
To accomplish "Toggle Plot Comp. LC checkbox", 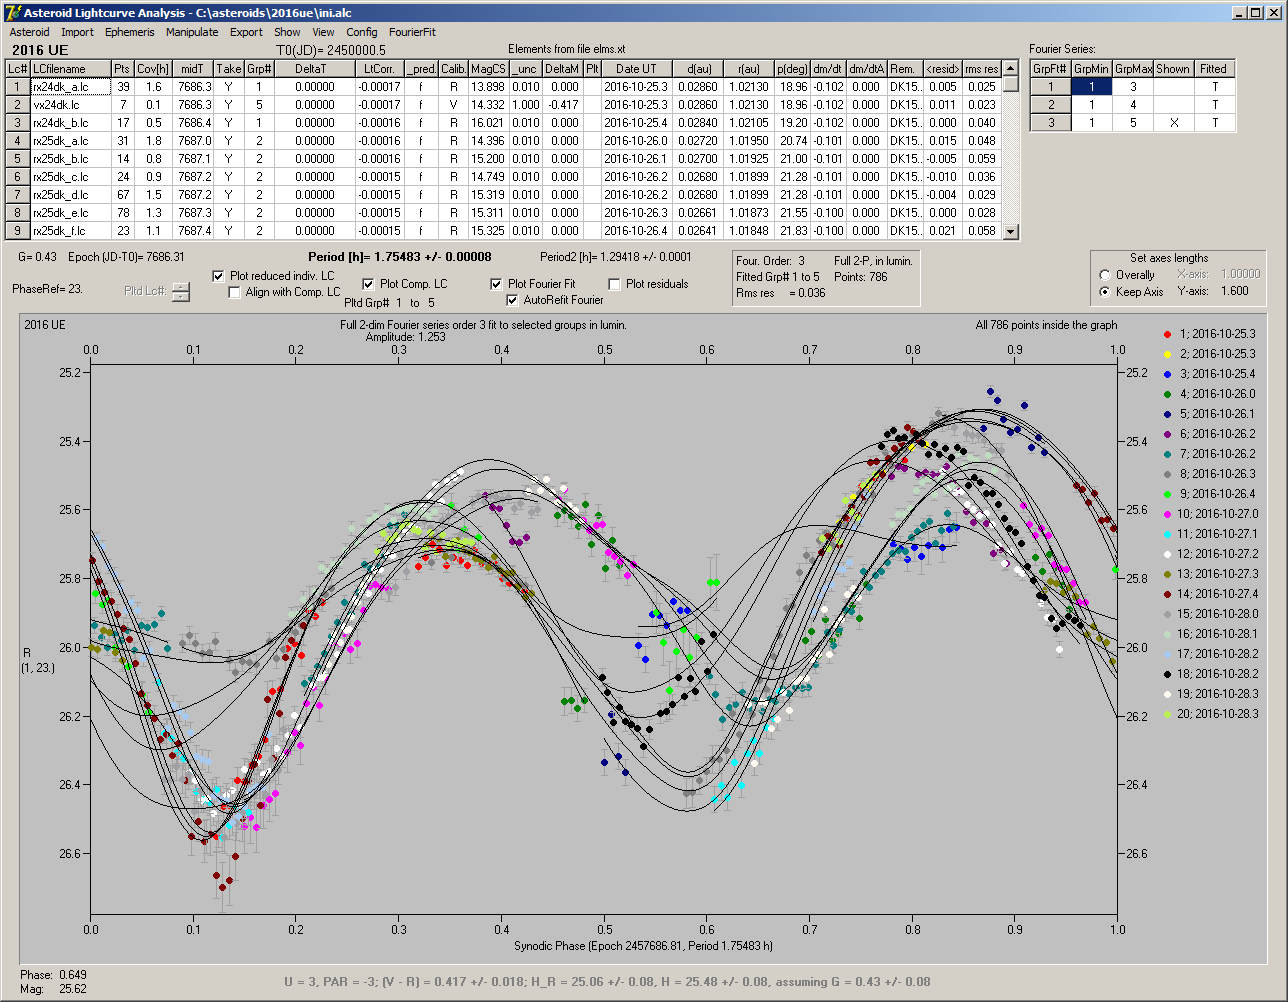I will click(368, 284).
